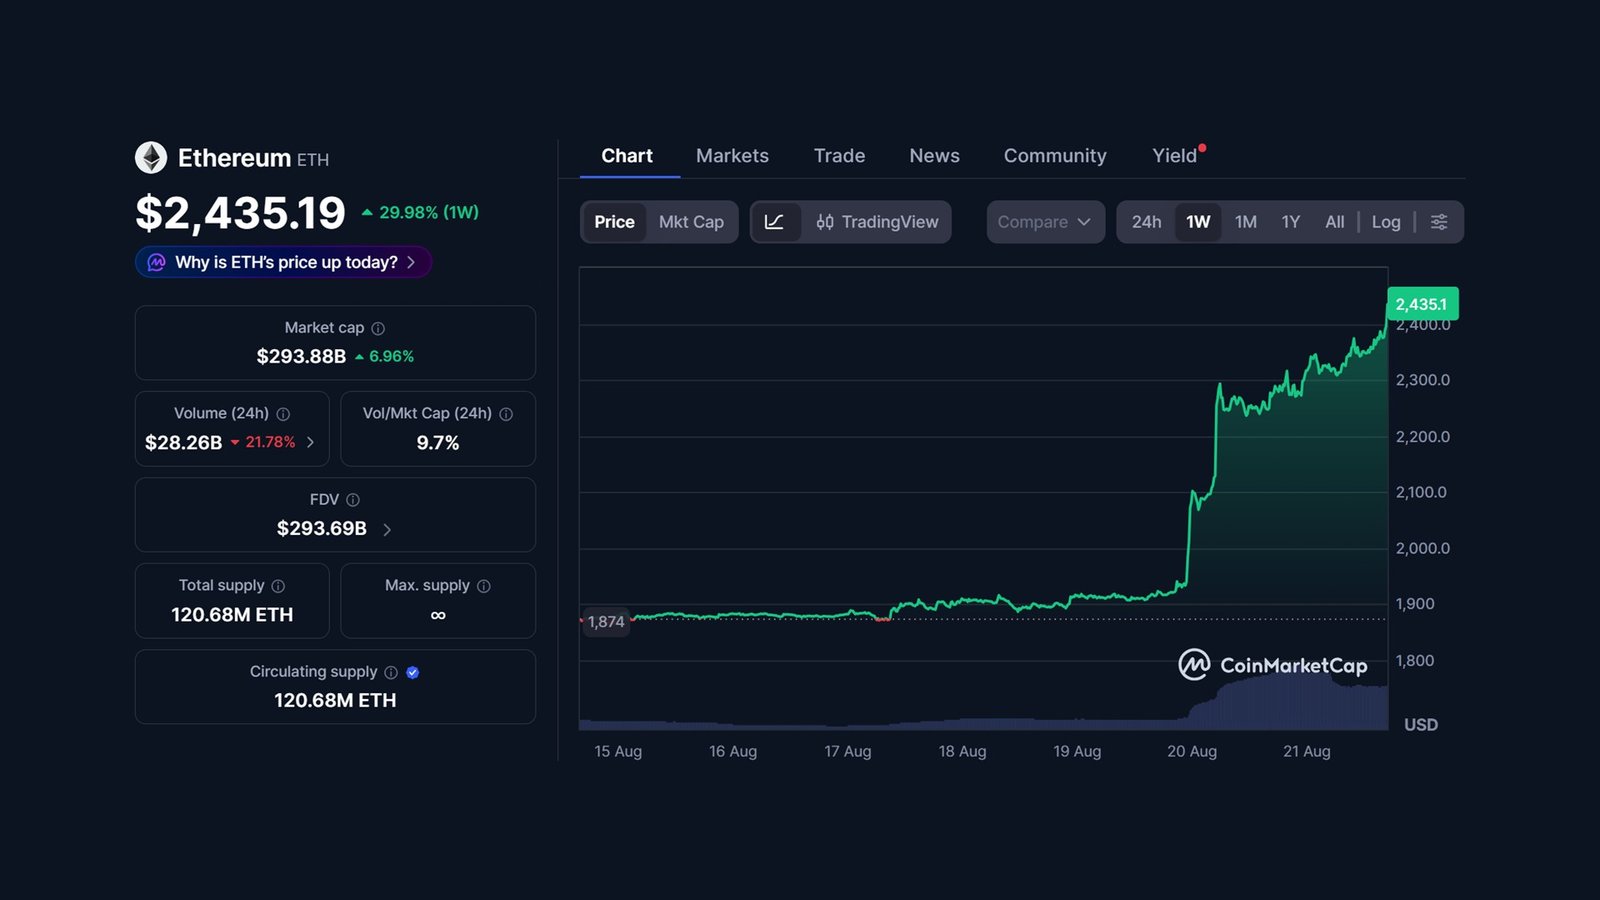Click the $28.26B volume value
Image resolution: width=1600 pixels, height=900 pixels.
(x=183, y=442)
